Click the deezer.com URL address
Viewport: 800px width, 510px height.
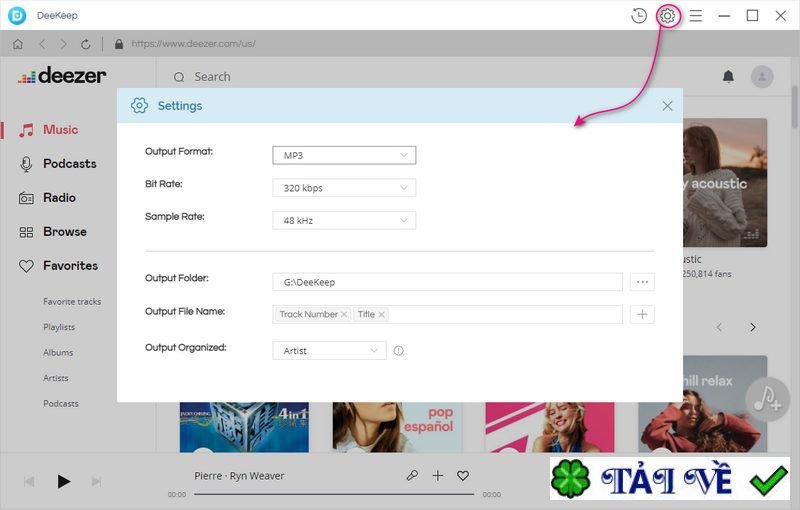[x=193, y=44]
